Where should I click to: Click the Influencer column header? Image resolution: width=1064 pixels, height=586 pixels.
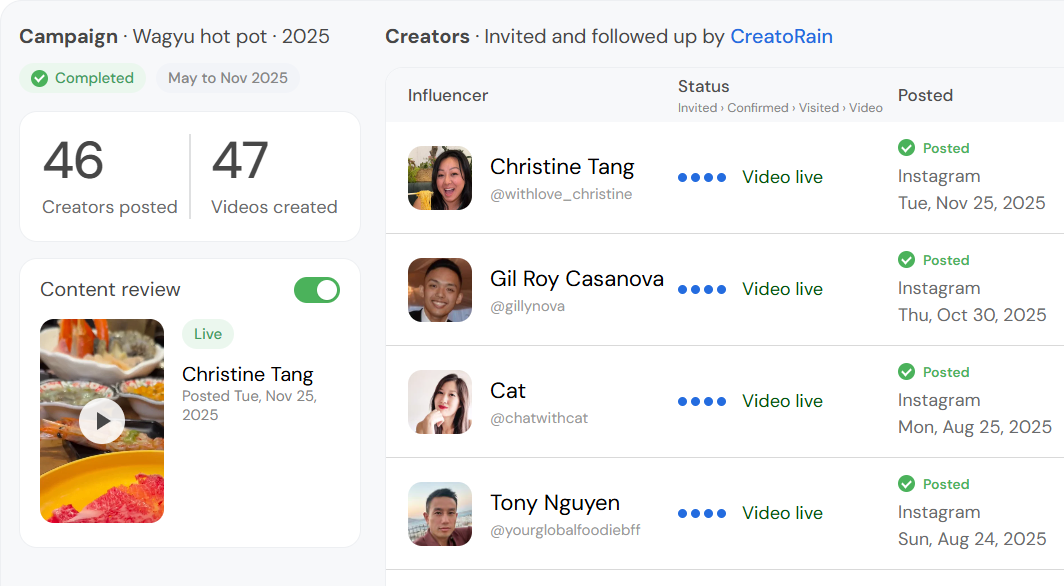tap(448, 96)
